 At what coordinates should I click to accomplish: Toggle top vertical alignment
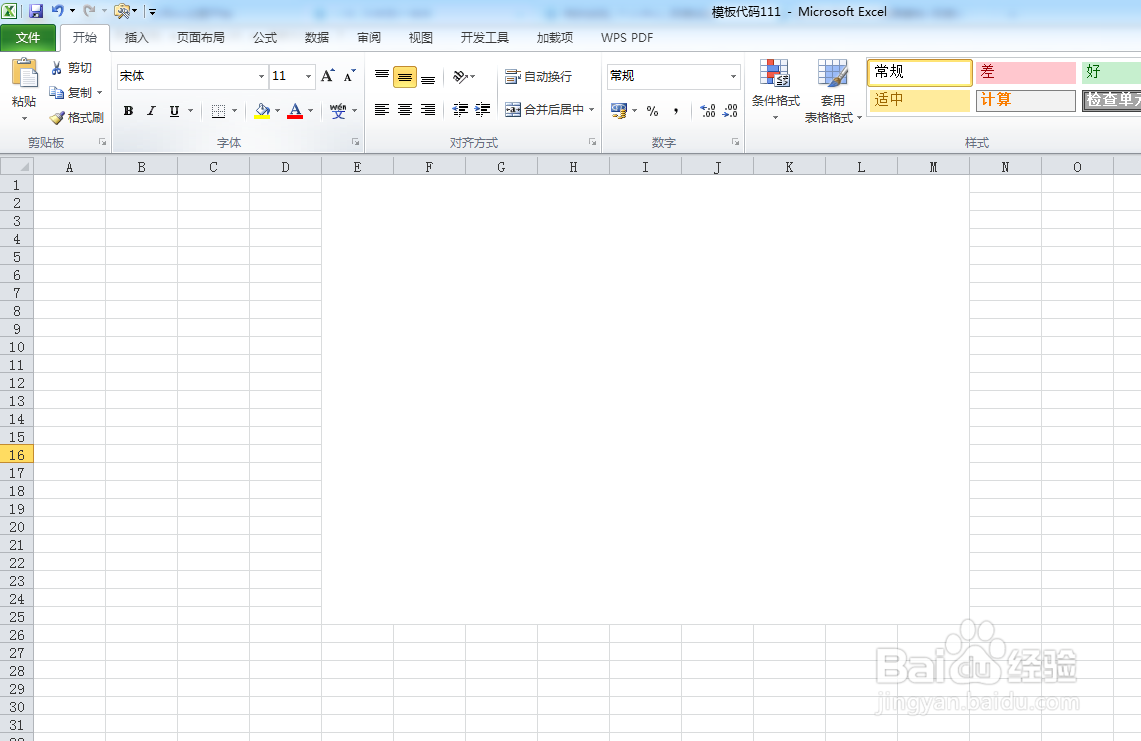pos(381,76)
